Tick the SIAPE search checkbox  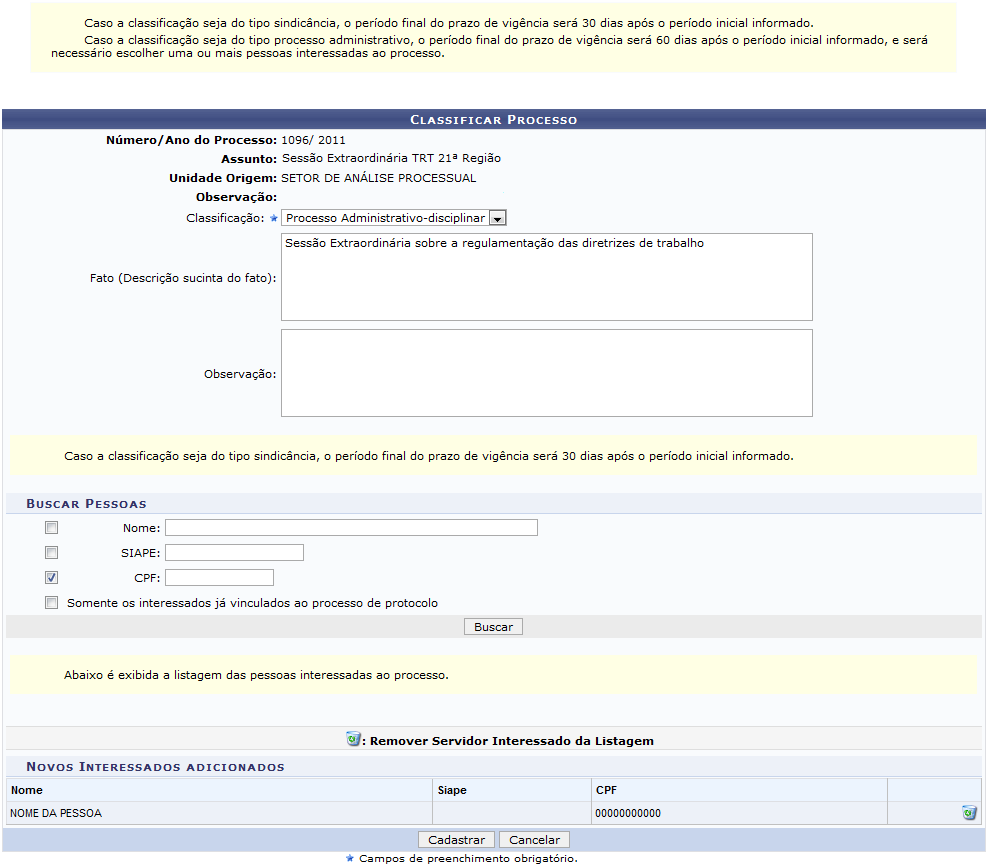(51, 552)
